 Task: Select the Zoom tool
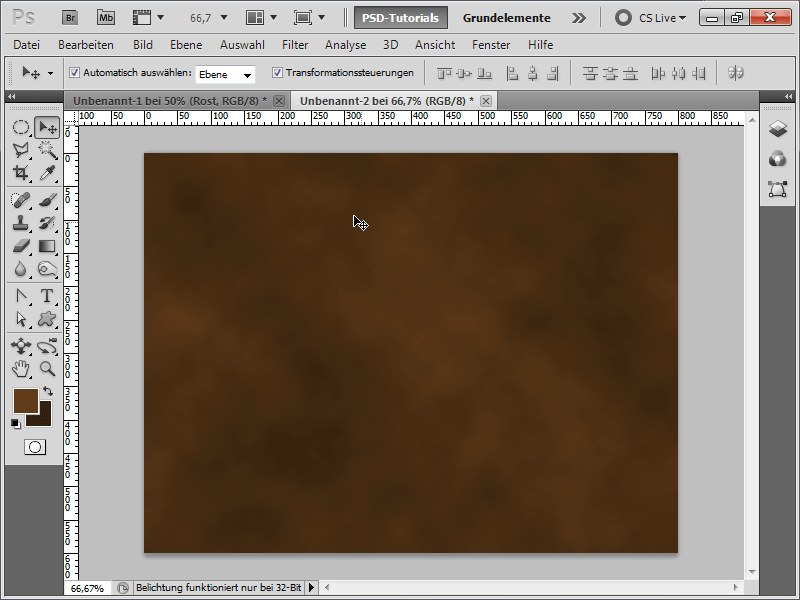(x=47, y=368)
